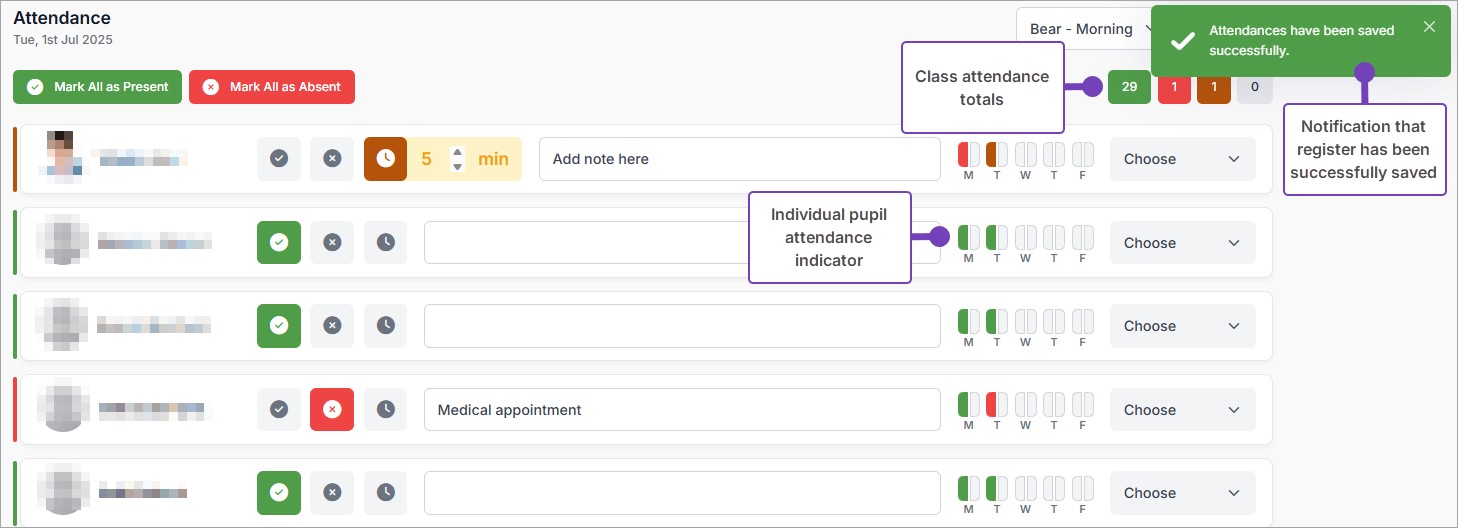Toggle red absent button on Medical appointment row
This screenshot has width=1458, height=528.
332,410
